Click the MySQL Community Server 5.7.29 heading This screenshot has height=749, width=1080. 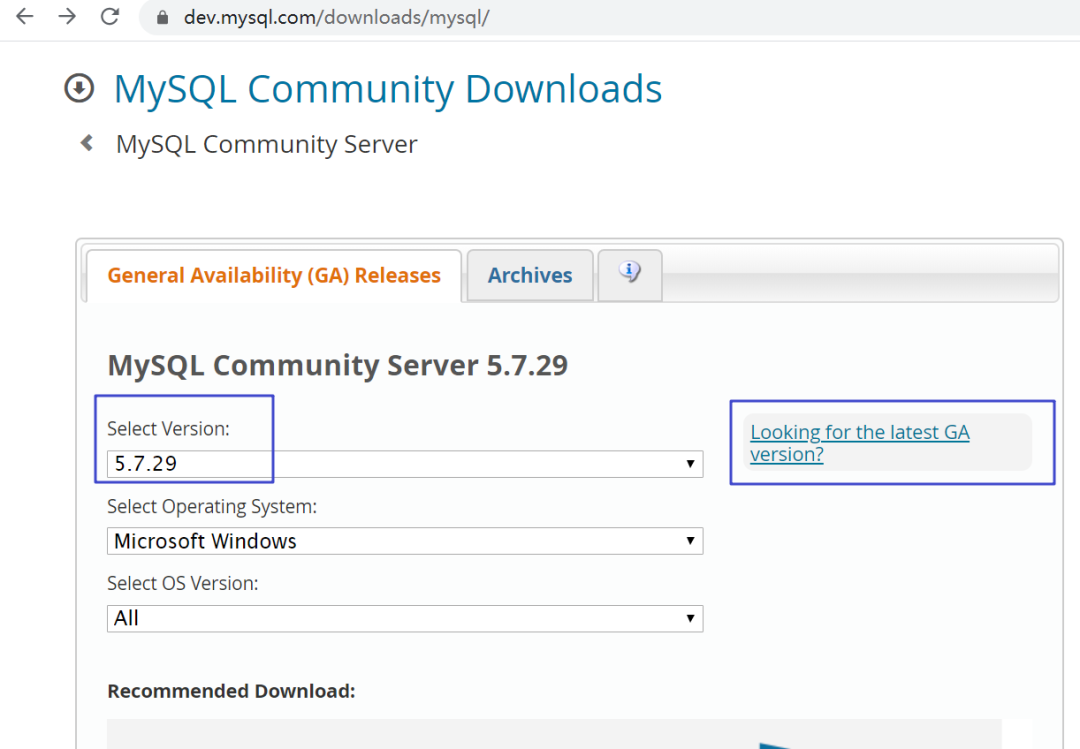(x=337, y=365)
